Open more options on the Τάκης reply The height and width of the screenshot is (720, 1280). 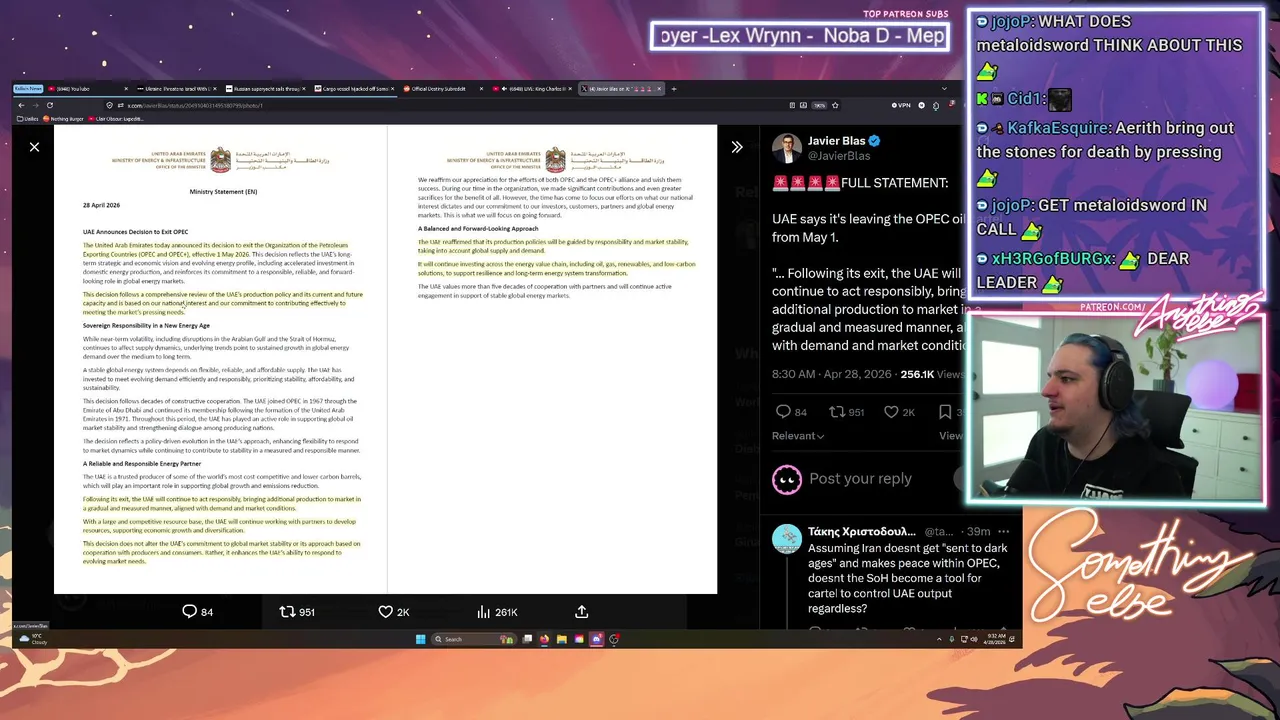(1003, 532)
